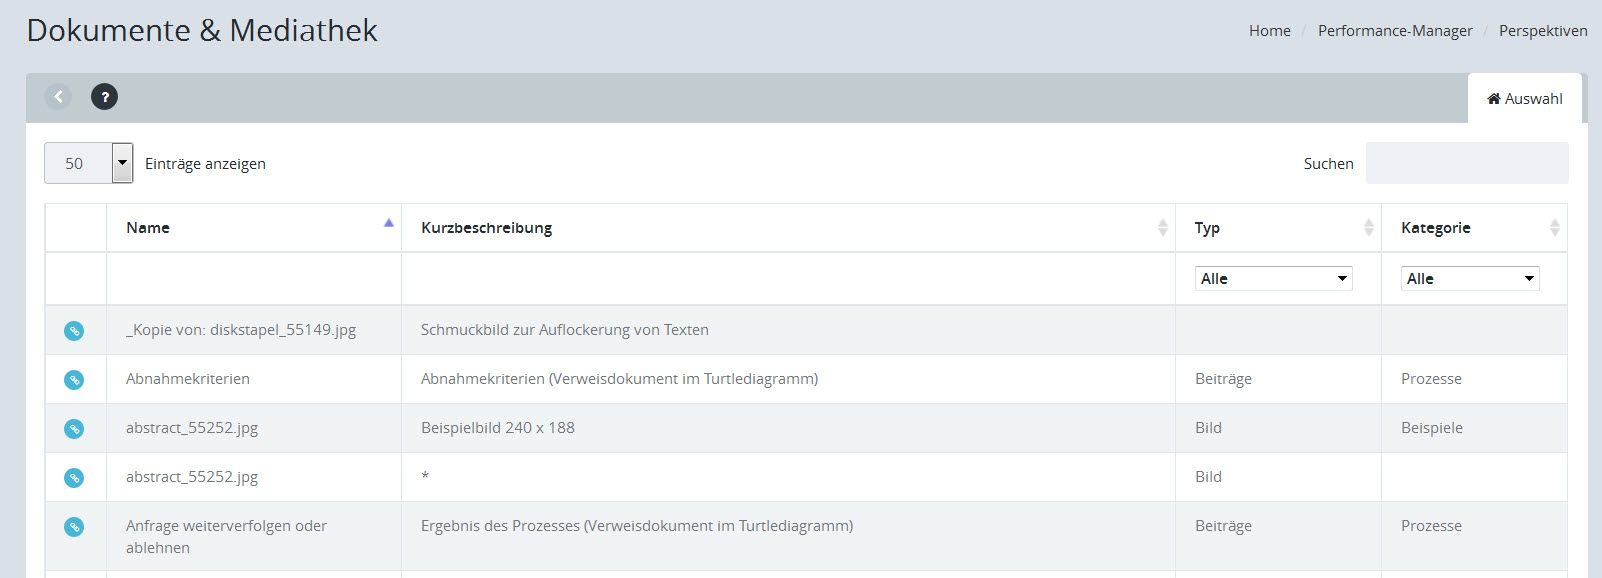Click link icon for abstract_55252.jpg with asterisk description

[x=74, y=478]
